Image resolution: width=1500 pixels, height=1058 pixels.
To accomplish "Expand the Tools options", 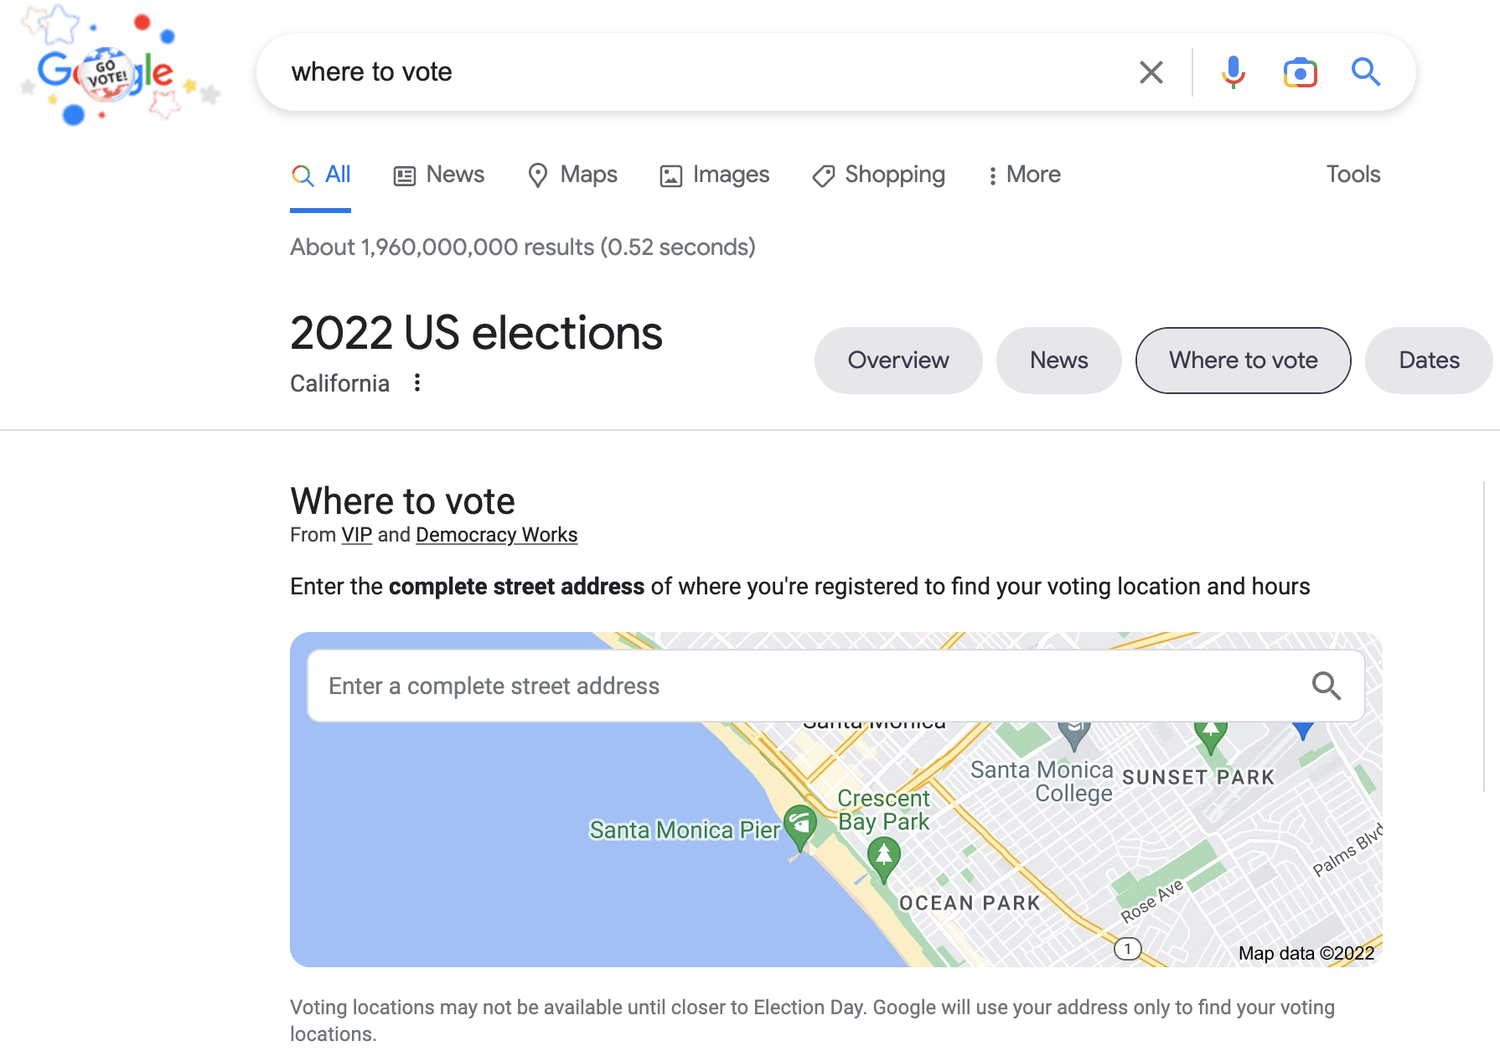I will pos(1352,174).
